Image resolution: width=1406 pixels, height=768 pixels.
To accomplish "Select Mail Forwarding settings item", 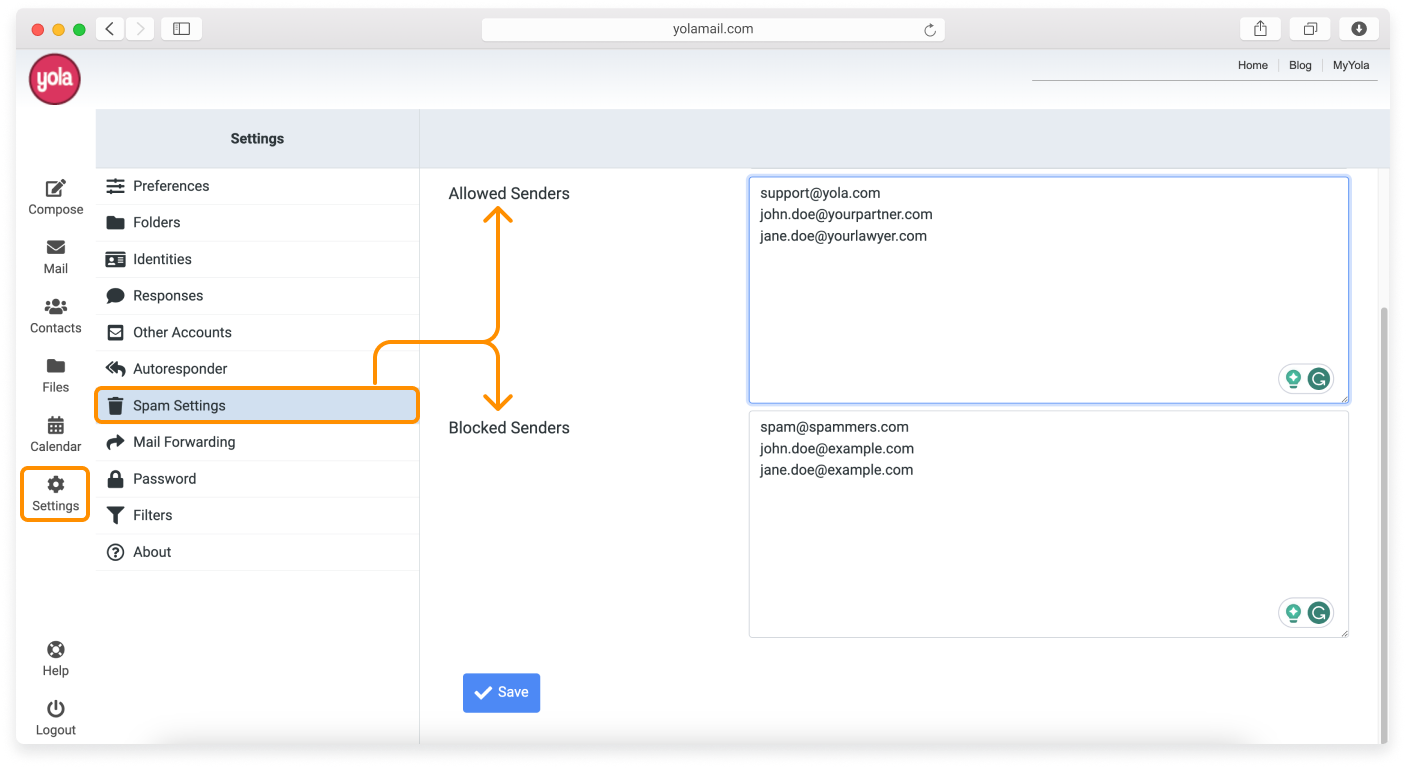I will [x=184, y=442].
